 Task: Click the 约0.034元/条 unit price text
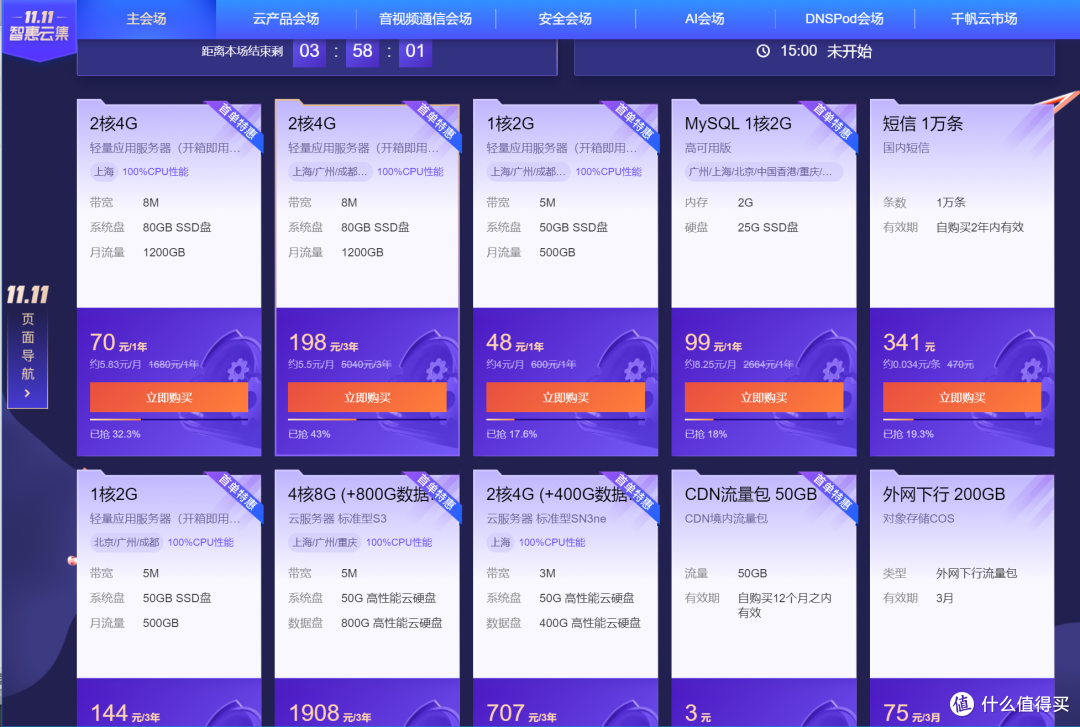tap(911, 365)
